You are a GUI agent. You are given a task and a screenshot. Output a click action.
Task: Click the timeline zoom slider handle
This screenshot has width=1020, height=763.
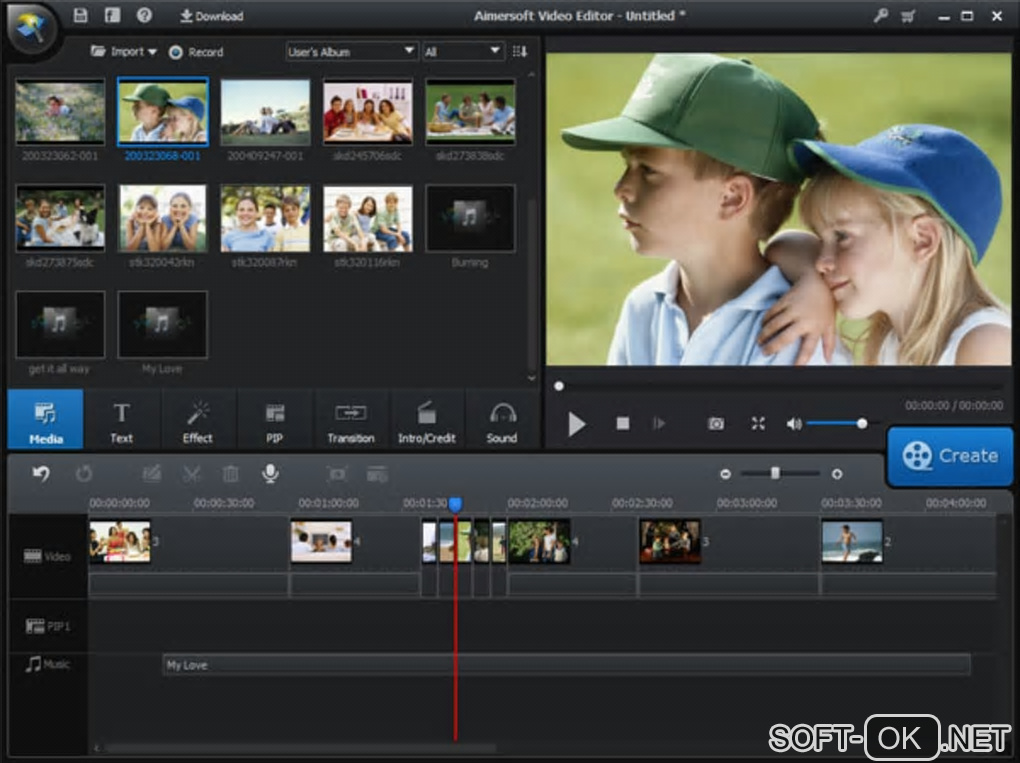775,473
